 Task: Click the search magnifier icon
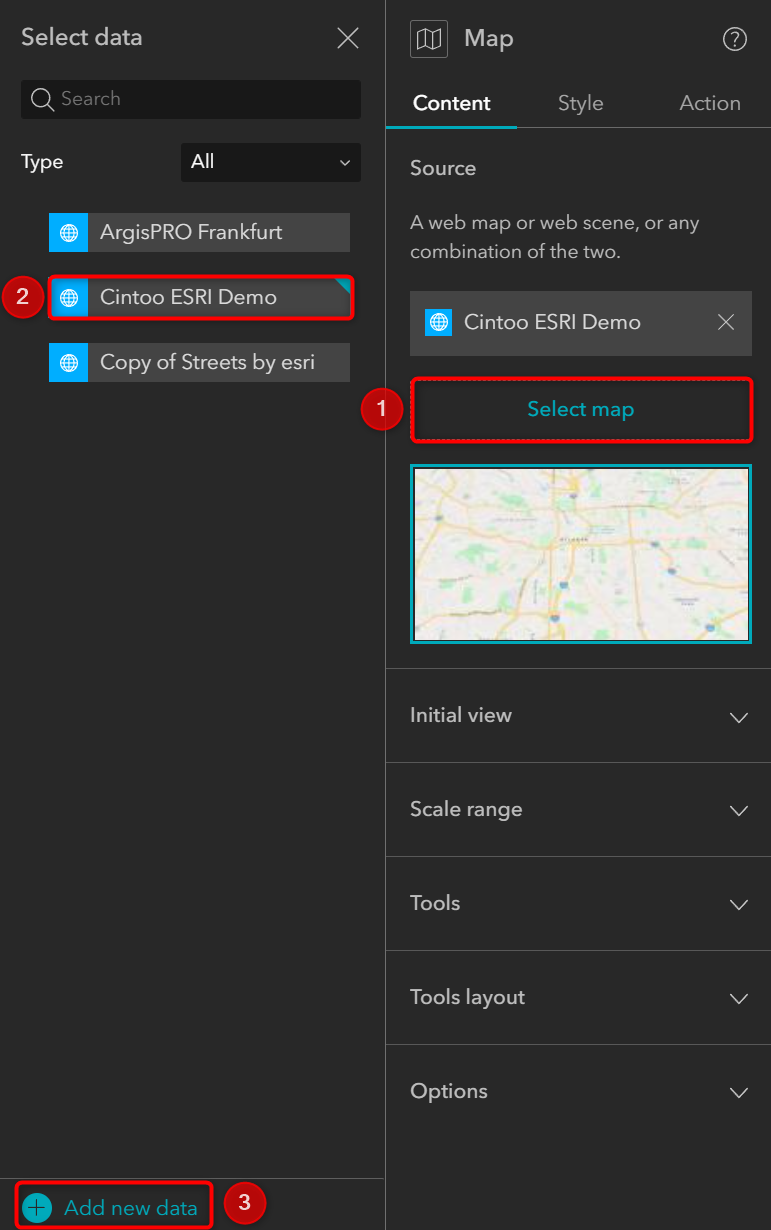tap(42, 99)
